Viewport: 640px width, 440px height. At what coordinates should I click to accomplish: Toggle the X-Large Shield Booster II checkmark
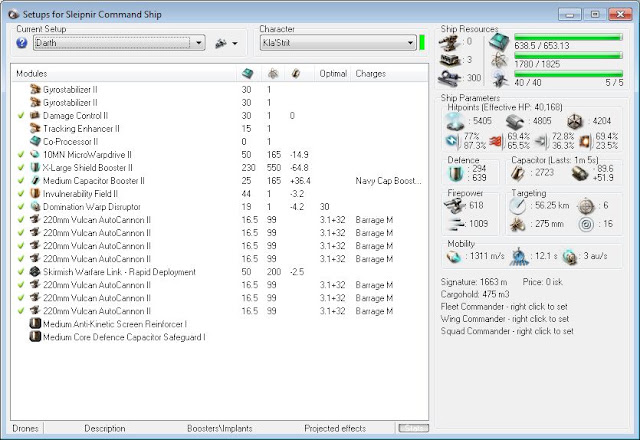pyautogui.click(x=21, y=168)
